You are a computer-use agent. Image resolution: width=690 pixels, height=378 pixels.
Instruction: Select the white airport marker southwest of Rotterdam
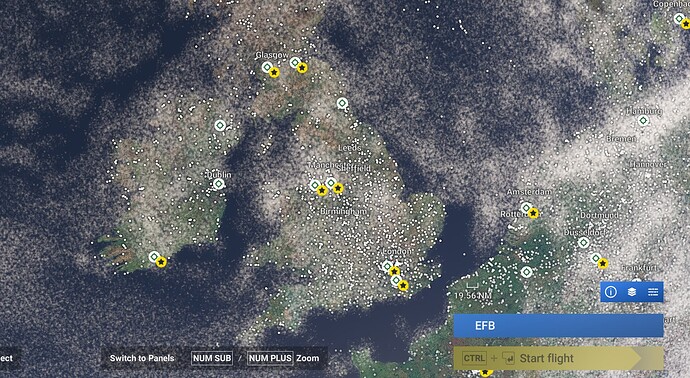point(526,272)
